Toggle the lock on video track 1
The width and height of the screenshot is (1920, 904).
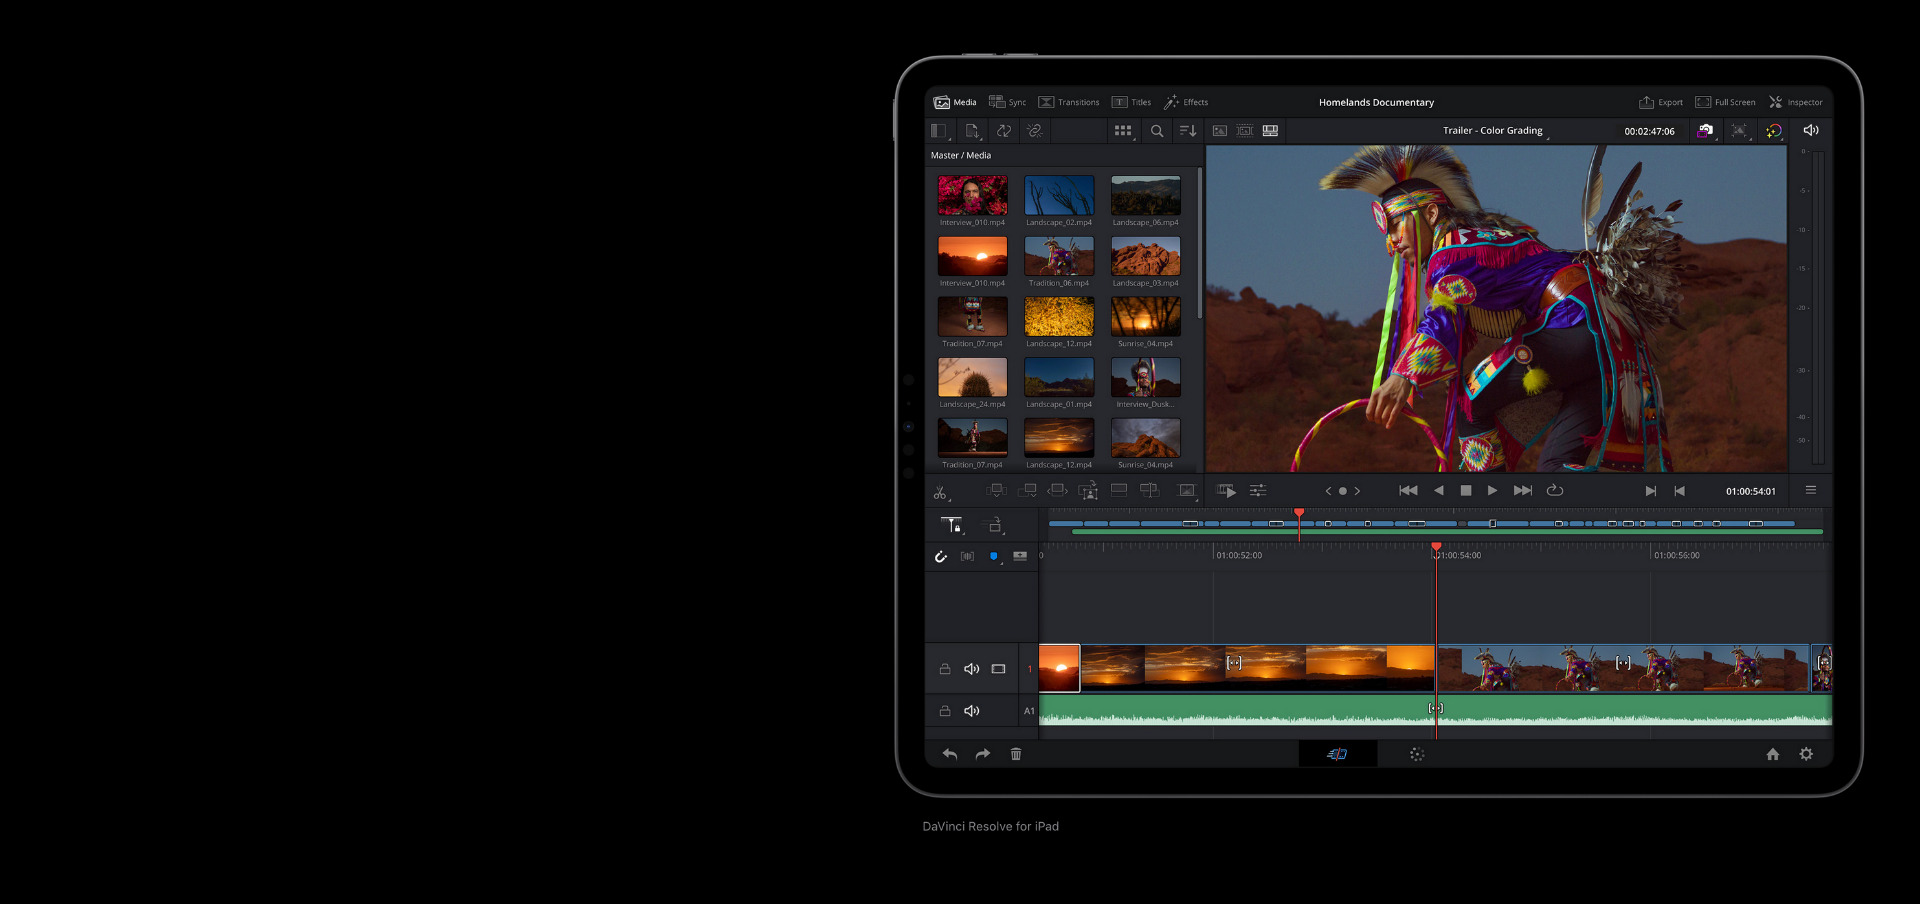pyautogui.click(x=945, y=669)
